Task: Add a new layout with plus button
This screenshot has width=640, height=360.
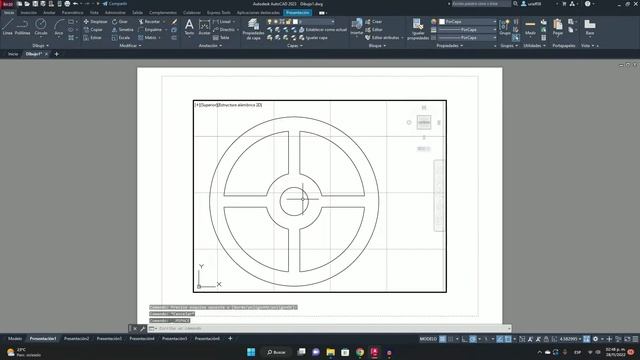Action: click(230, 339)
